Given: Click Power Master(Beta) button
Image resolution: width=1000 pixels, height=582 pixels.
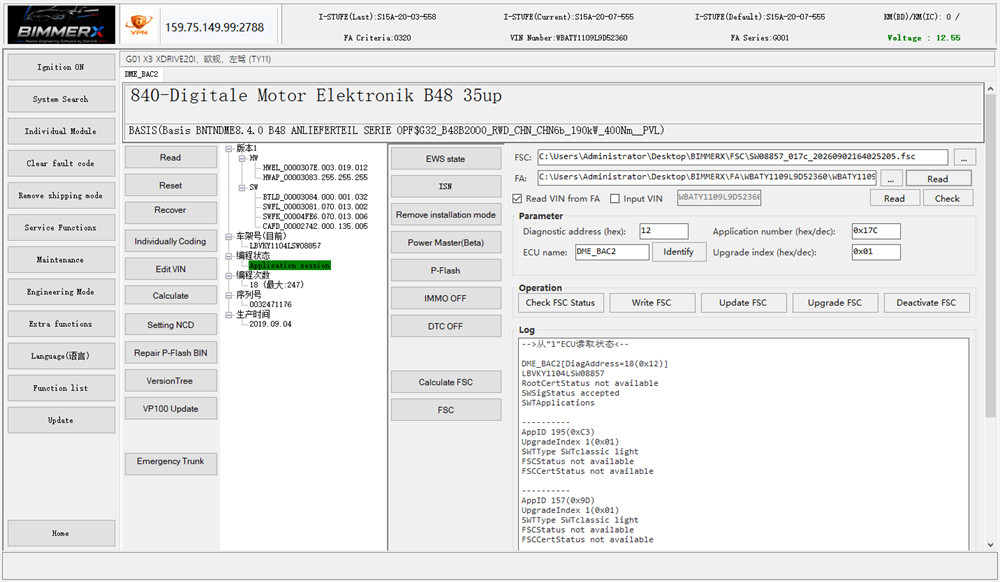Looking at the screenshot, I should 446,242.
